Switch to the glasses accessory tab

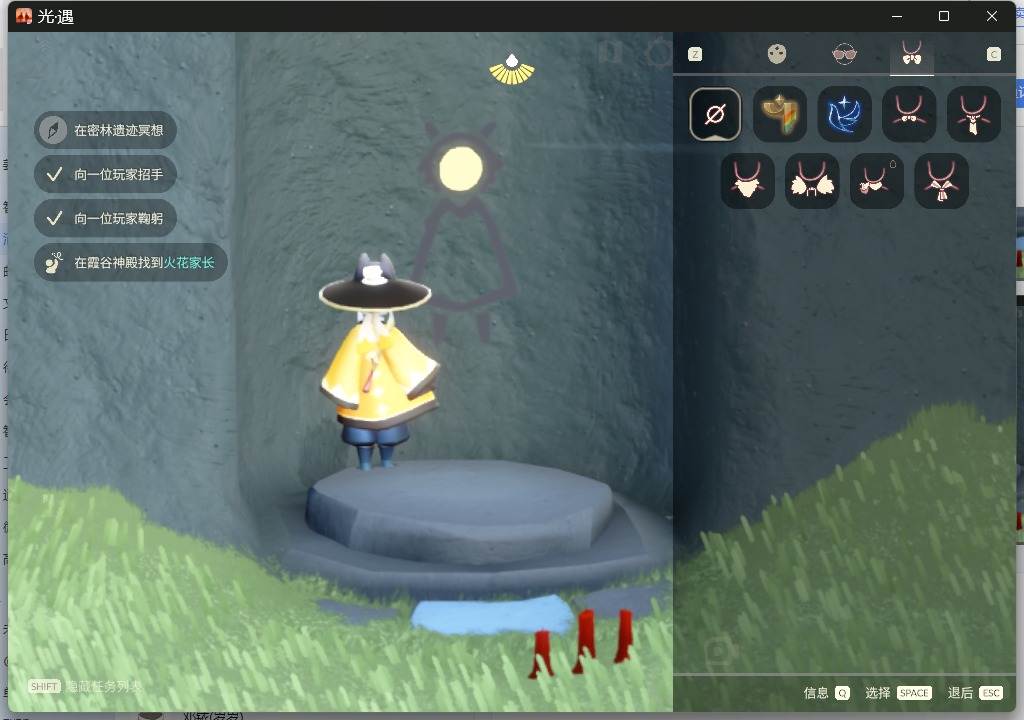(844, 54)
